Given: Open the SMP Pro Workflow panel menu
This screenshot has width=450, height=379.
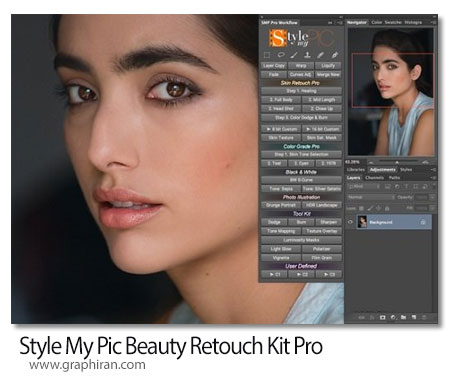Looking at the screenshot, I should coord(339,23).
